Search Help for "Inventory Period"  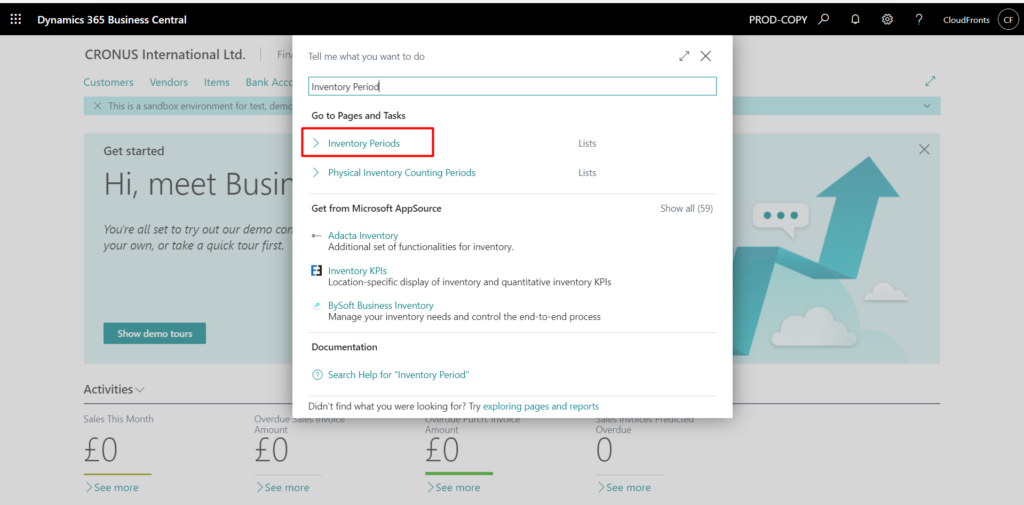pos(398,375)
